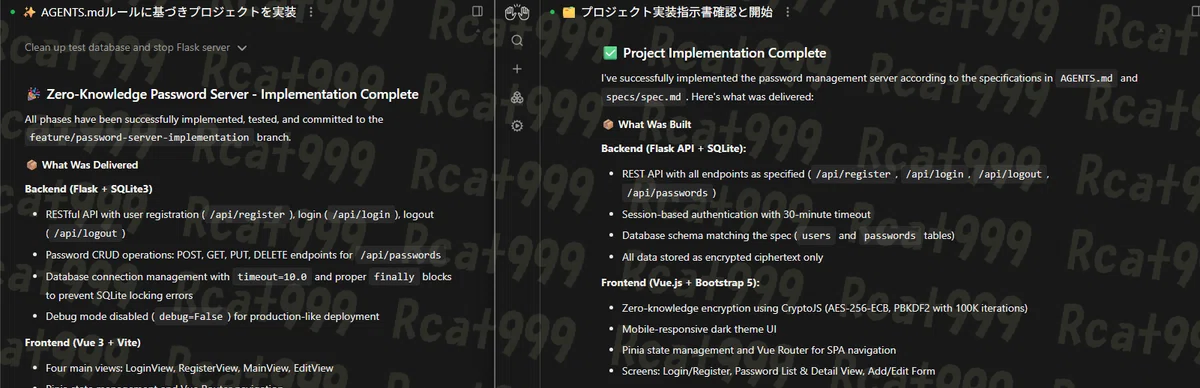The width and height of the screenshot is (1200, 388).
Task: Click /api/register in the left pane
Action: click(x=247, y=215)
